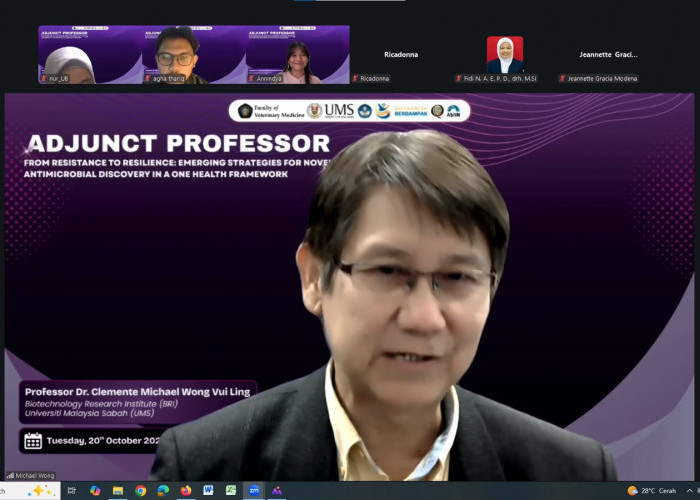The image size is (700, 500).
Task: Click the muted mic icon beside agha thariq
Action: (148, 79)
